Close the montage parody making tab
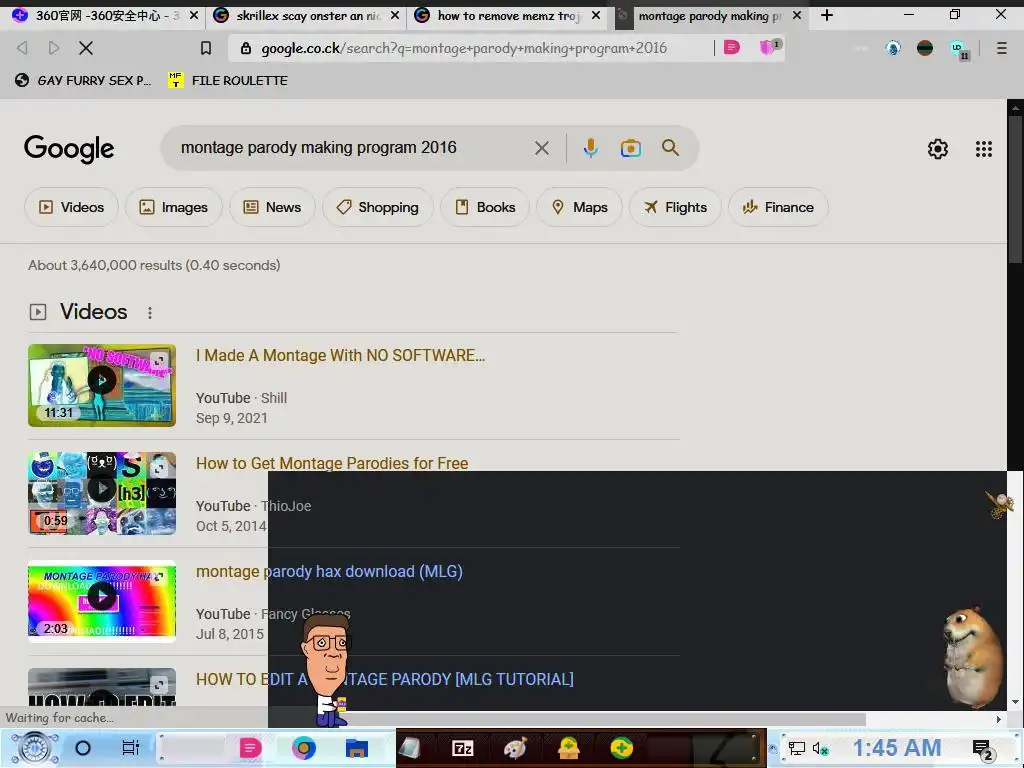 click(797, 15)
